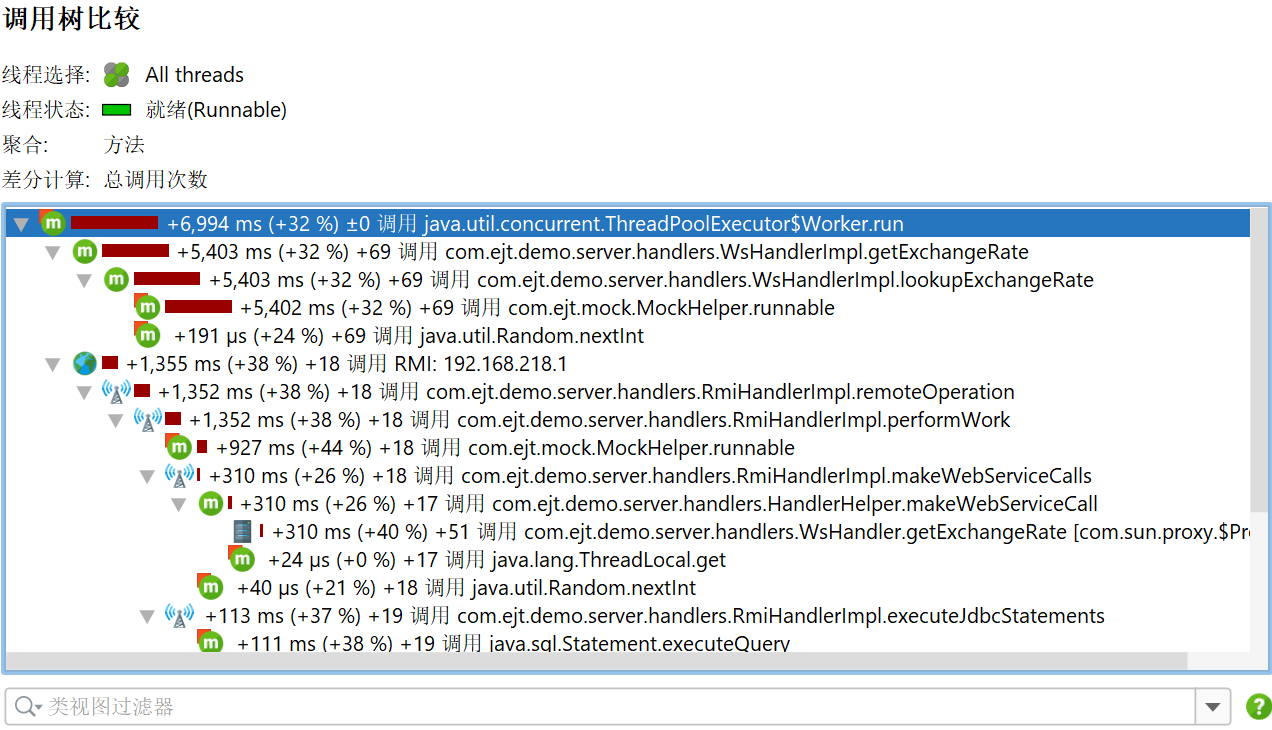Collapse the WsHandlerImpl.getExchangeRate node

coord(53,252)
